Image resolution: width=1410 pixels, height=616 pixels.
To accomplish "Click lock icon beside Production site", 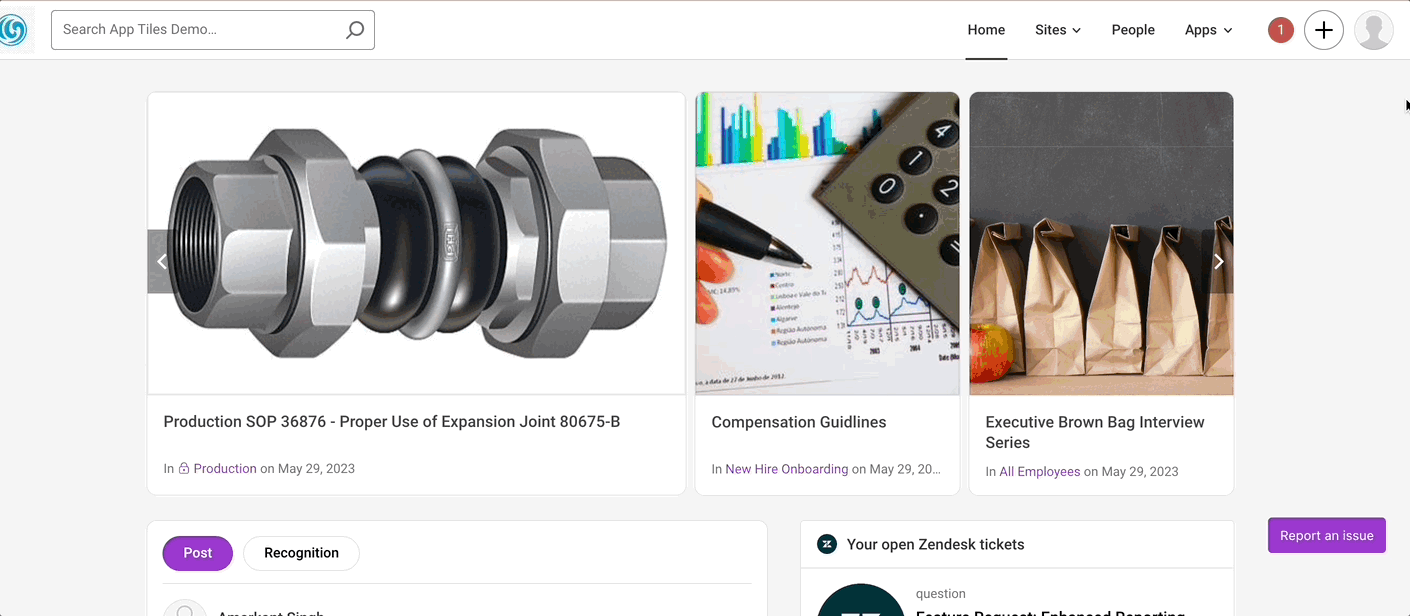I will pos(184,469).
